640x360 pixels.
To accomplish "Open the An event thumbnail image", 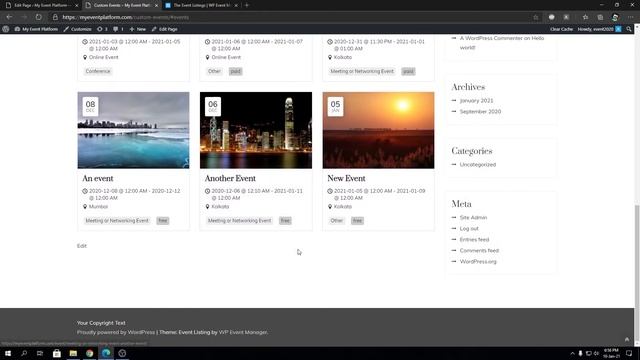I will coord(133,130).
